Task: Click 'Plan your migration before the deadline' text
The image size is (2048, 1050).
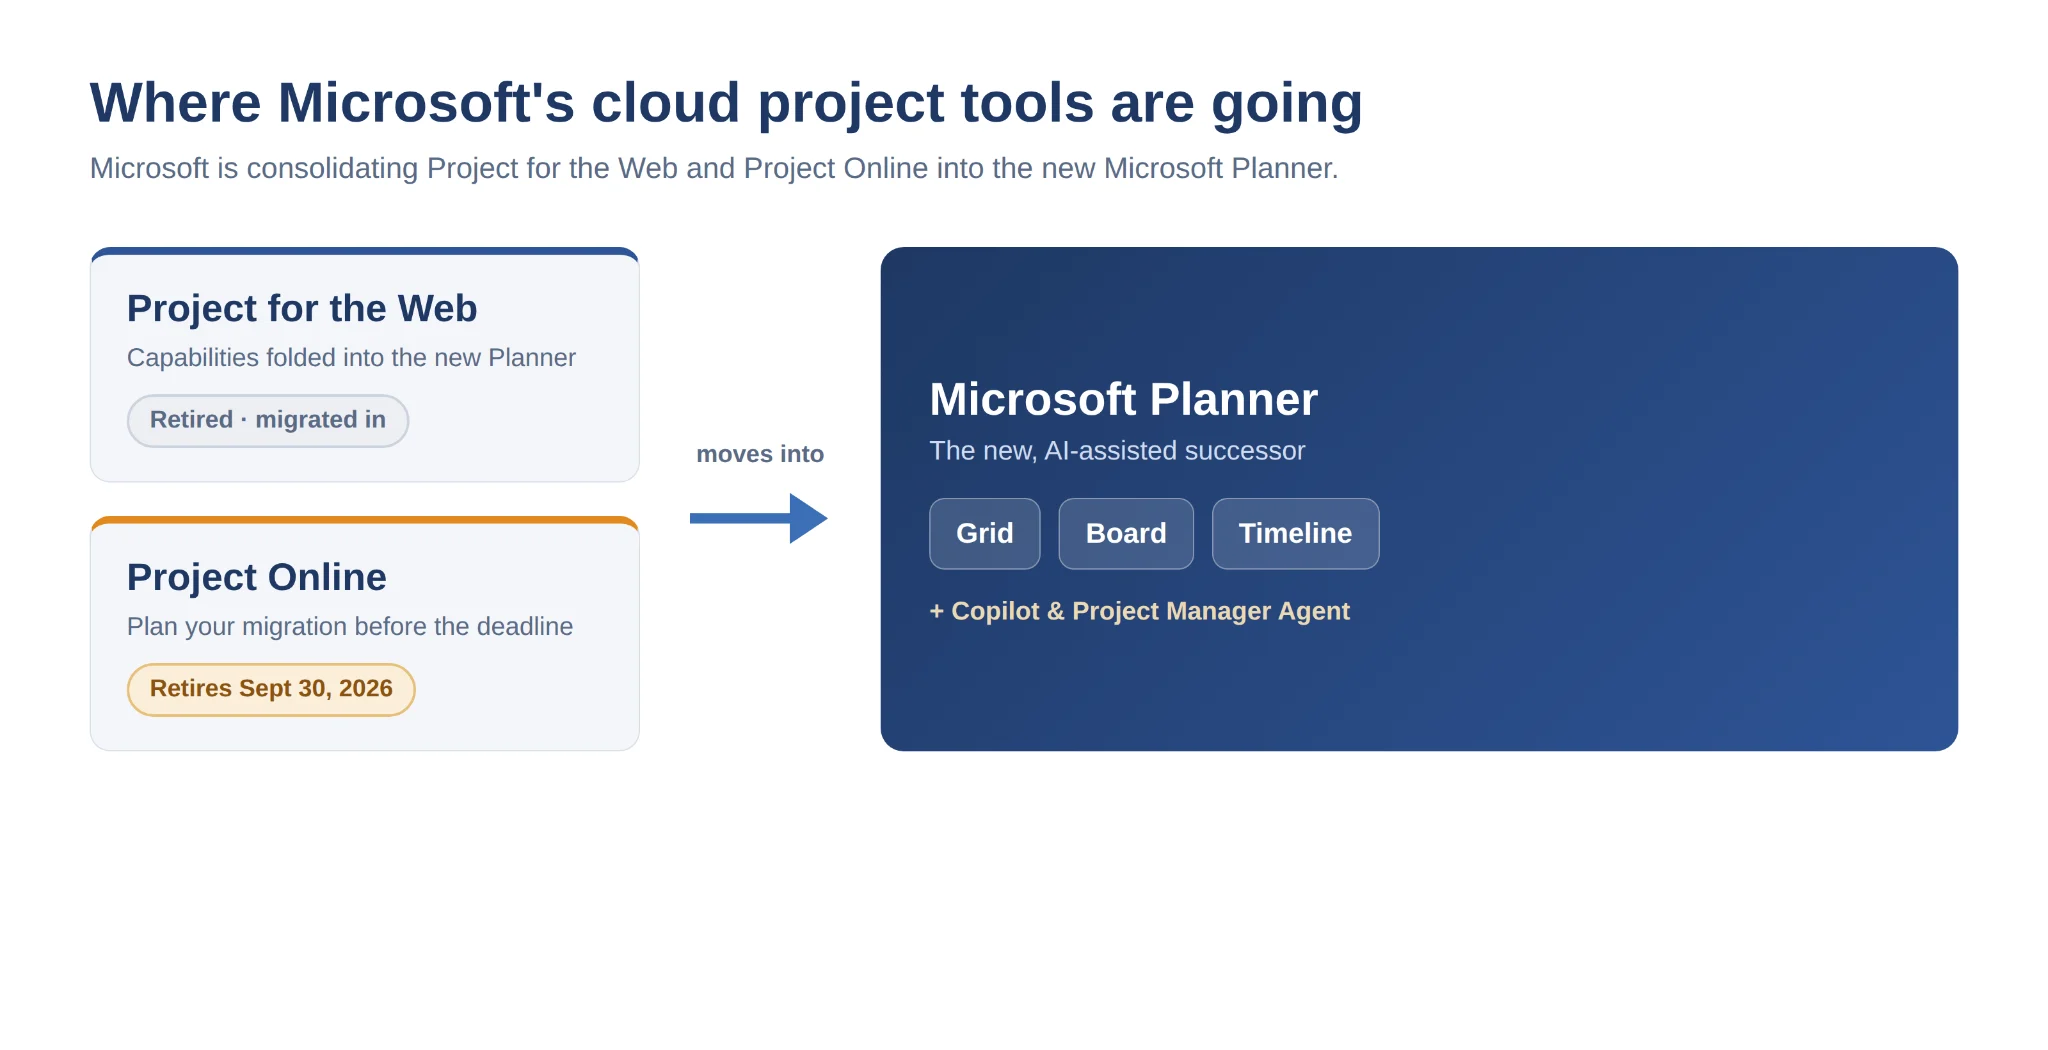Action: 350,627
